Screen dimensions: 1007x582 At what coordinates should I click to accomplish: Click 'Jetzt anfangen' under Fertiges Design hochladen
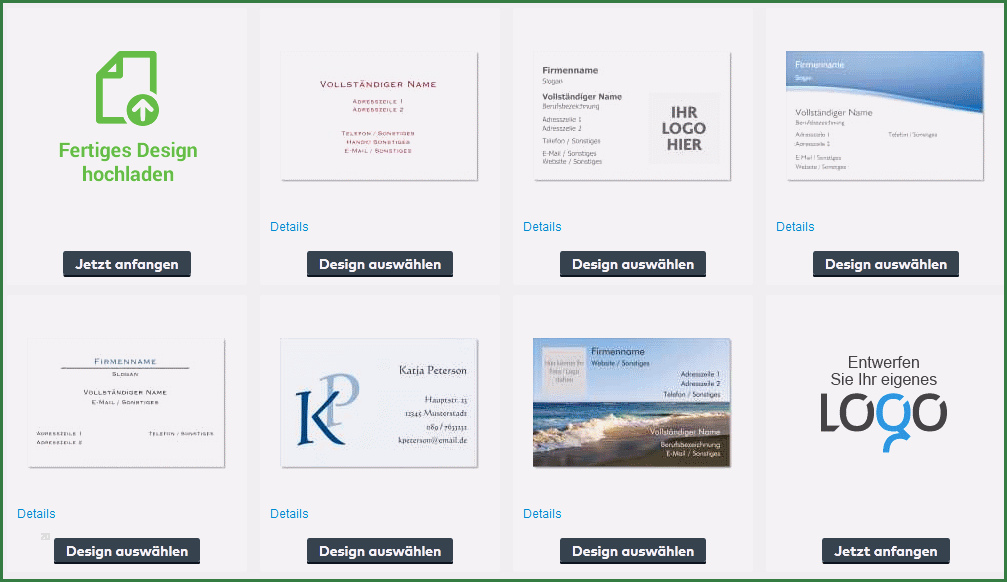point(127,264)
